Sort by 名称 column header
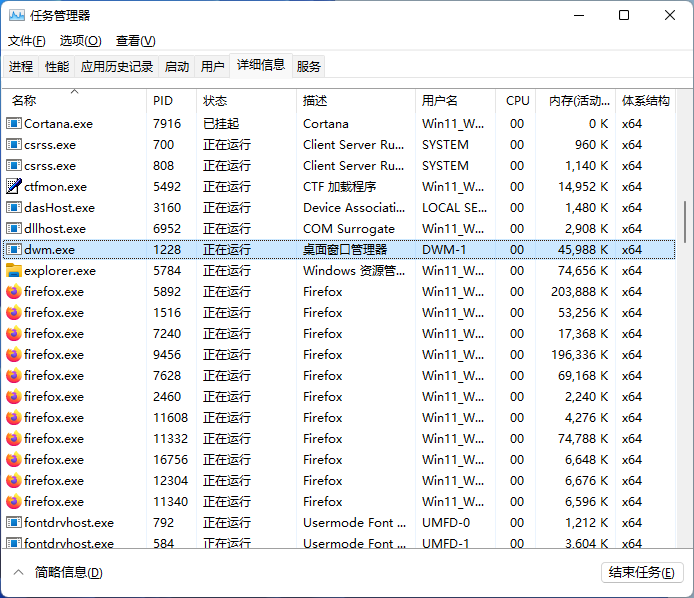 pos(24,101)
